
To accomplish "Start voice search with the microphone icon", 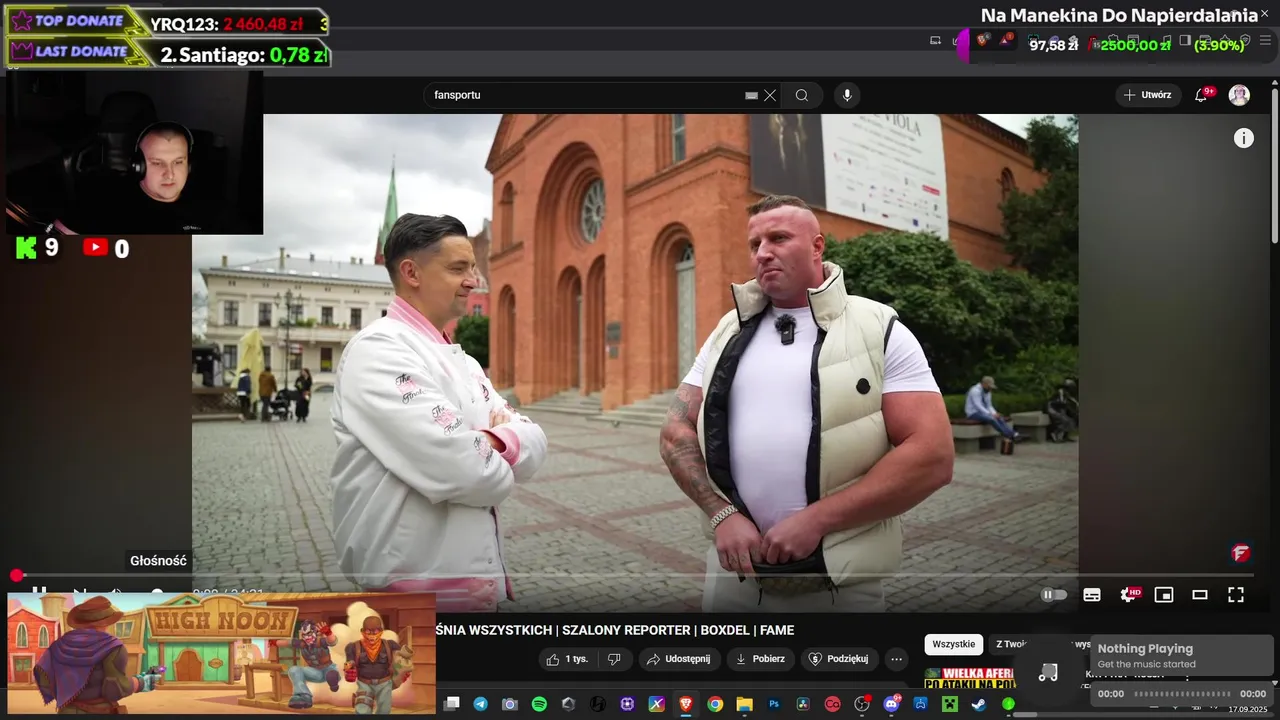I will click(847, 95).
